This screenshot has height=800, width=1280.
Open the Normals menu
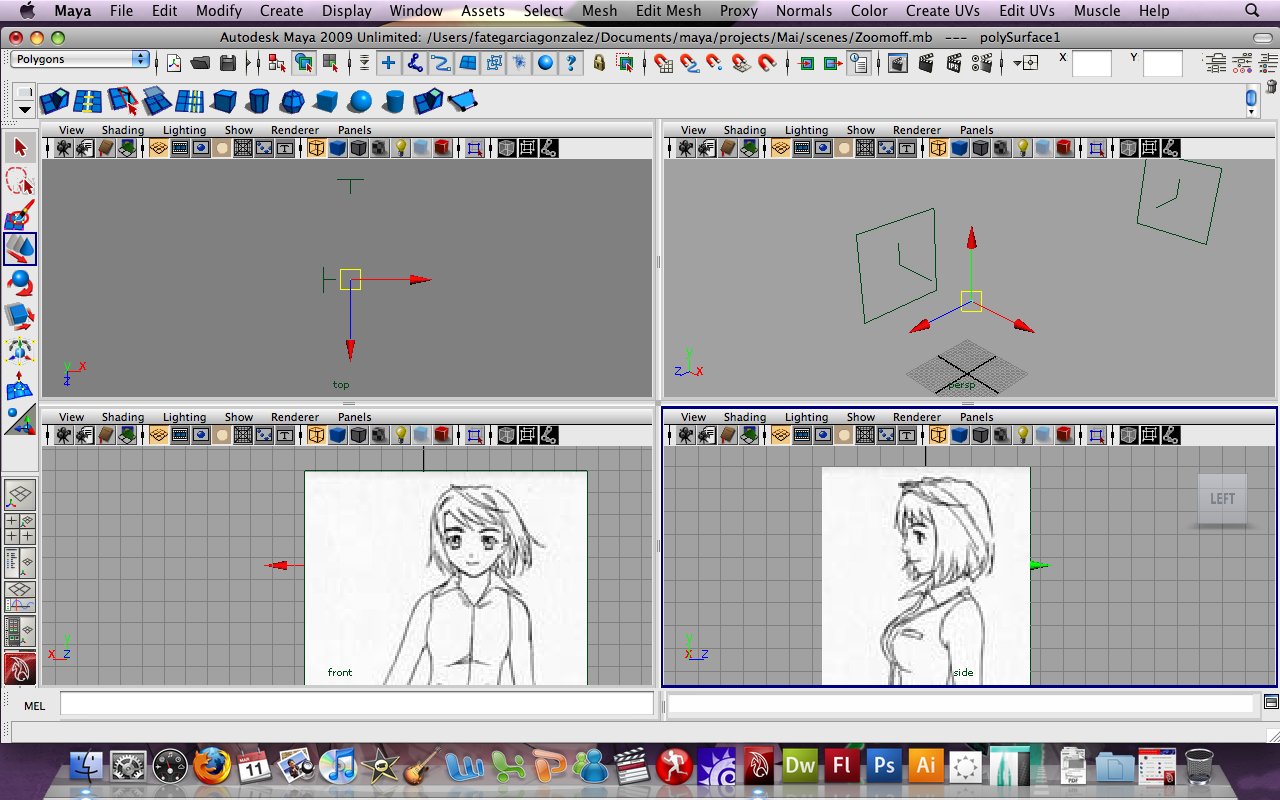pos(804,11)
